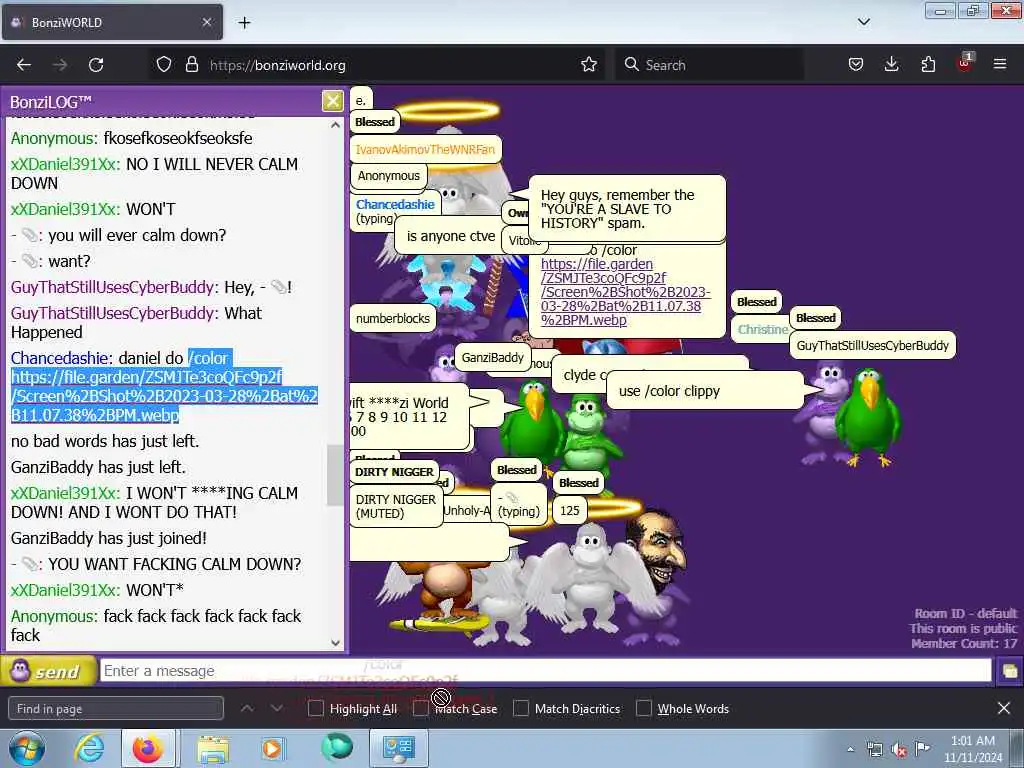The image size is (1024, 768).
Task: Enable the Whole Words checkbox
Action: [643, 709]
